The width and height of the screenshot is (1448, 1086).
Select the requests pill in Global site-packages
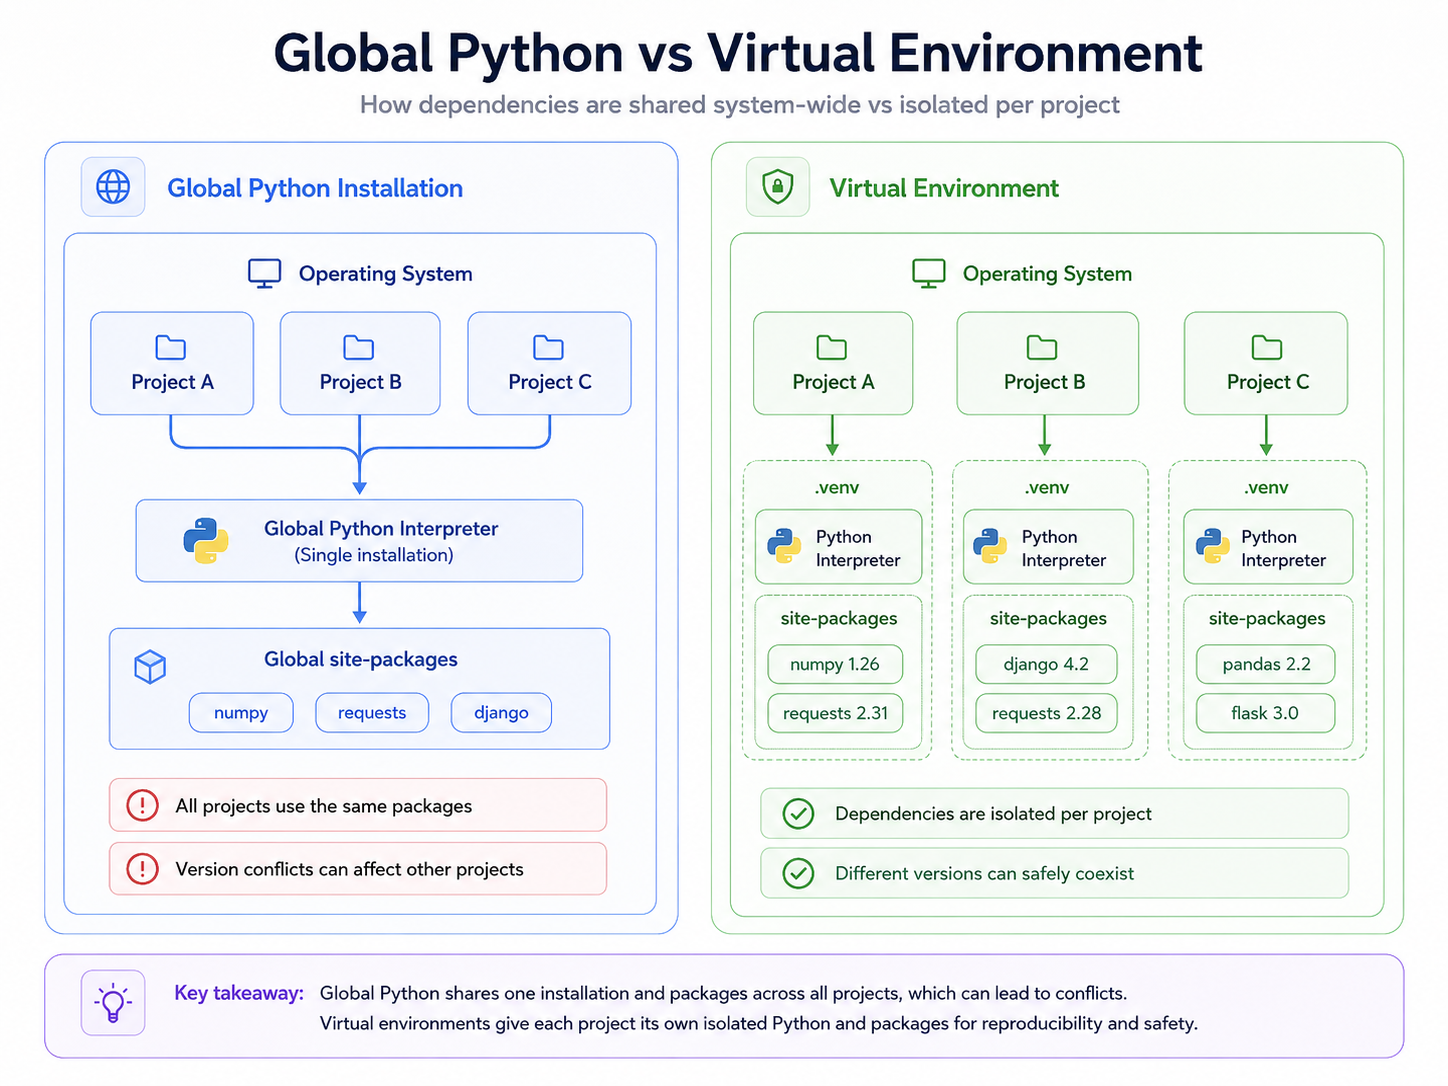click(372, 713)
